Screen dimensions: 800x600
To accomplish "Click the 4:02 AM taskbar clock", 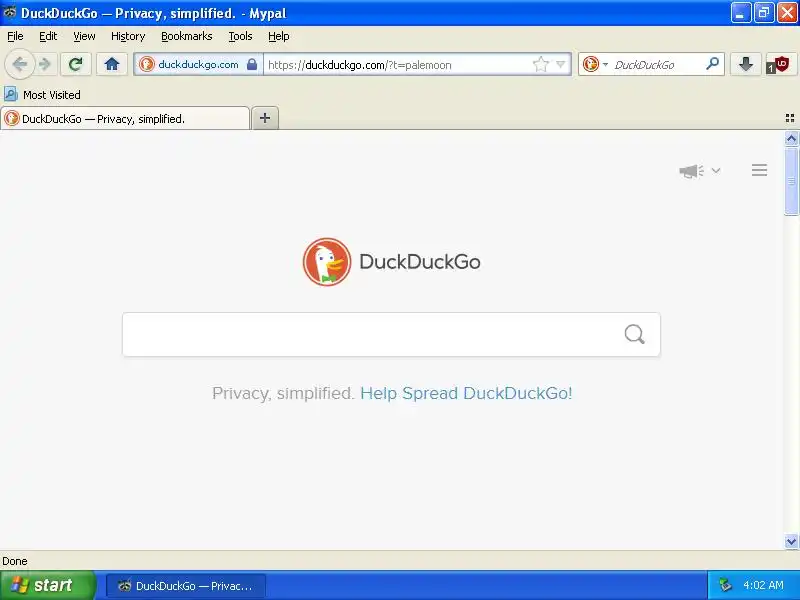I will click(x=763, y=585).
